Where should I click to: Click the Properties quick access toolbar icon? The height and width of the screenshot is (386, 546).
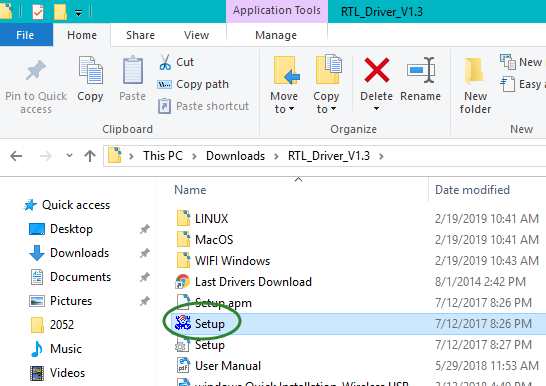pos(38,11)
